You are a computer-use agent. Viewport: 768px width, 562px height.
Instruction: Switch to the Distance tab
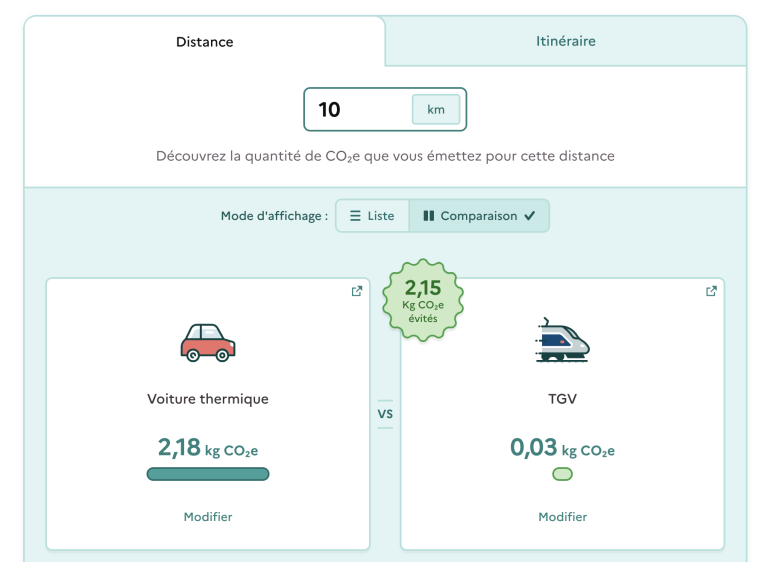tap(205, 42)
